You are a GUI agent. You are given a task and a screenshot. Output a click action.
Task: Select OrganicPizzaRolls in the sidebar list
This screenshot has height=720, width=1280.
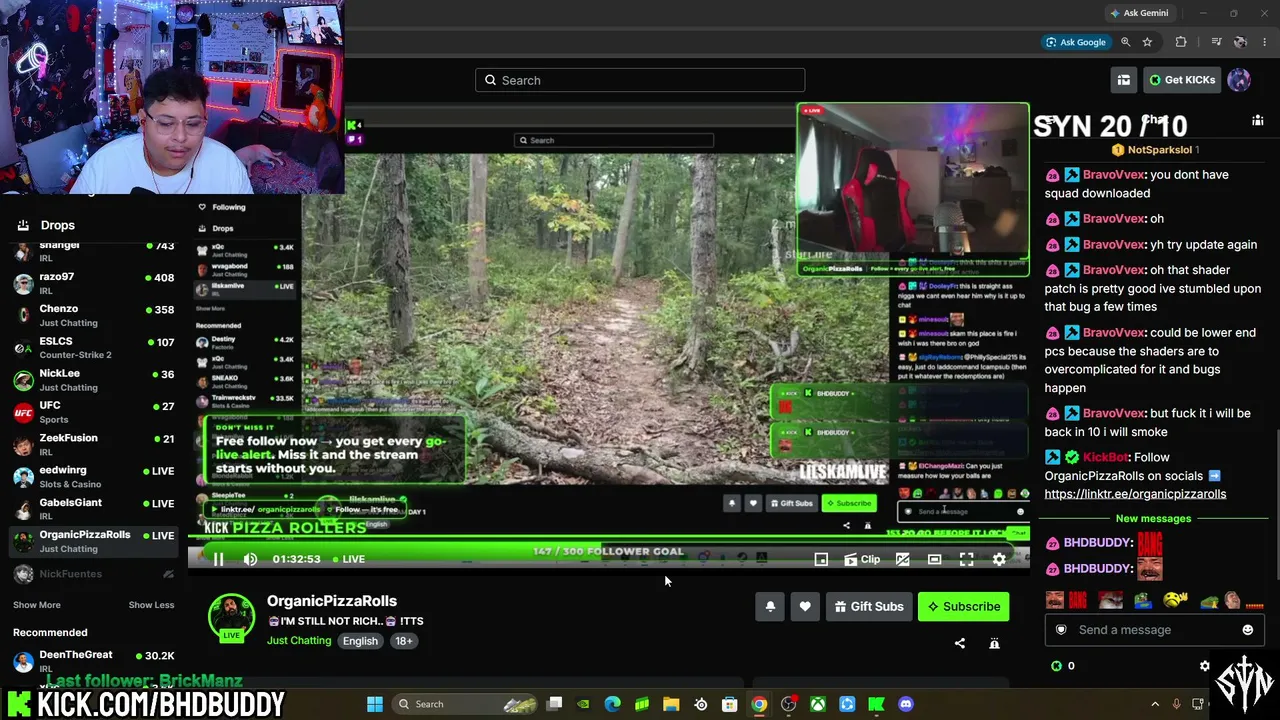(95, 541)
